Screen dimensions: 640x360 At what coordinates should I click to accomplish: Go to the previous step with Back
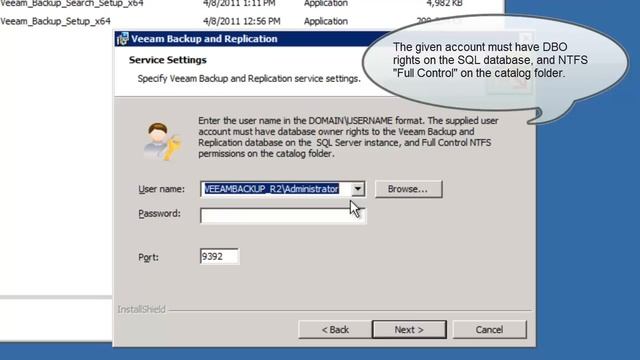335,329
